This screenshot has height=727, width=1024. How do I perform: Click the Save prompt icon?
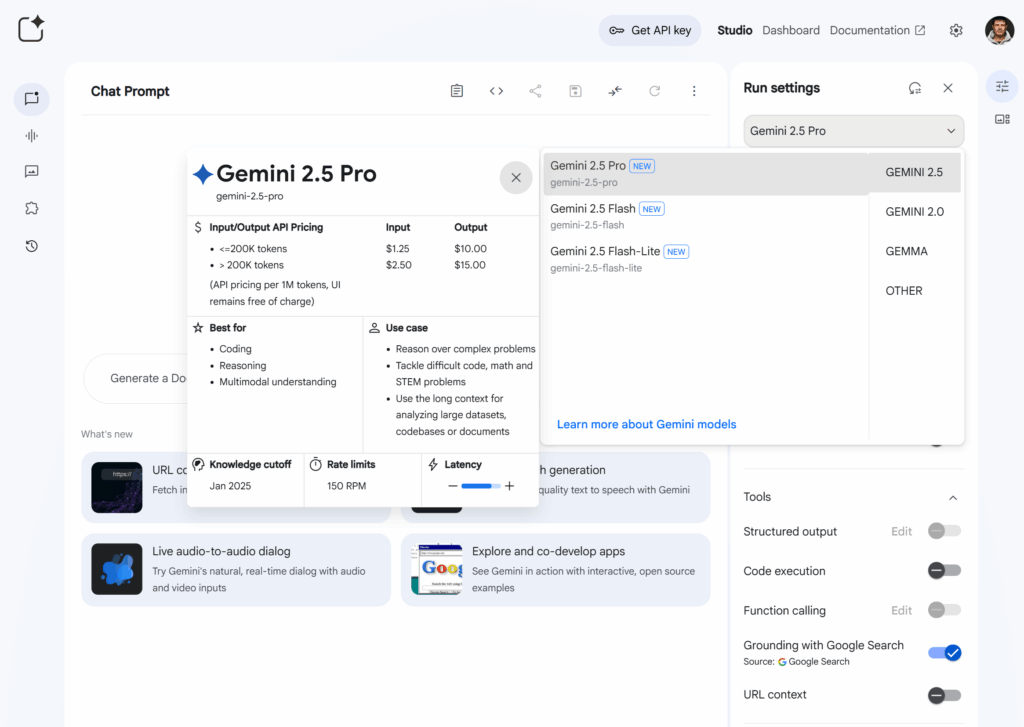[x=575, y=91]
